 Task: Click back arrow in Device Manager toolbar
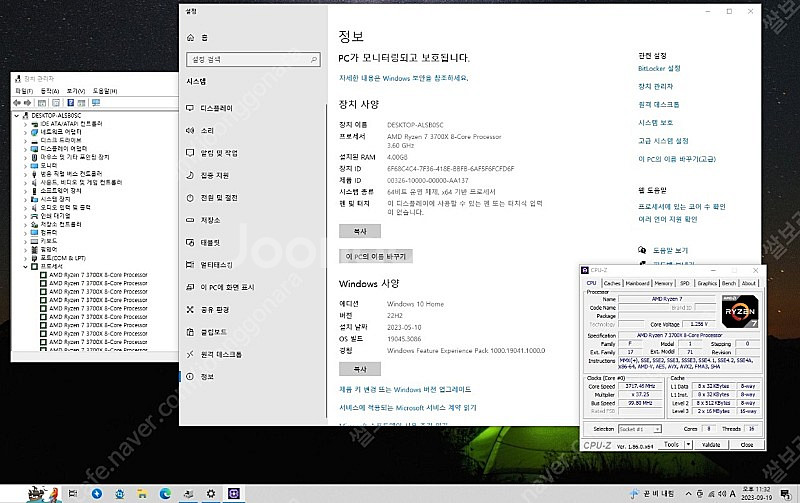pos(18,103)
